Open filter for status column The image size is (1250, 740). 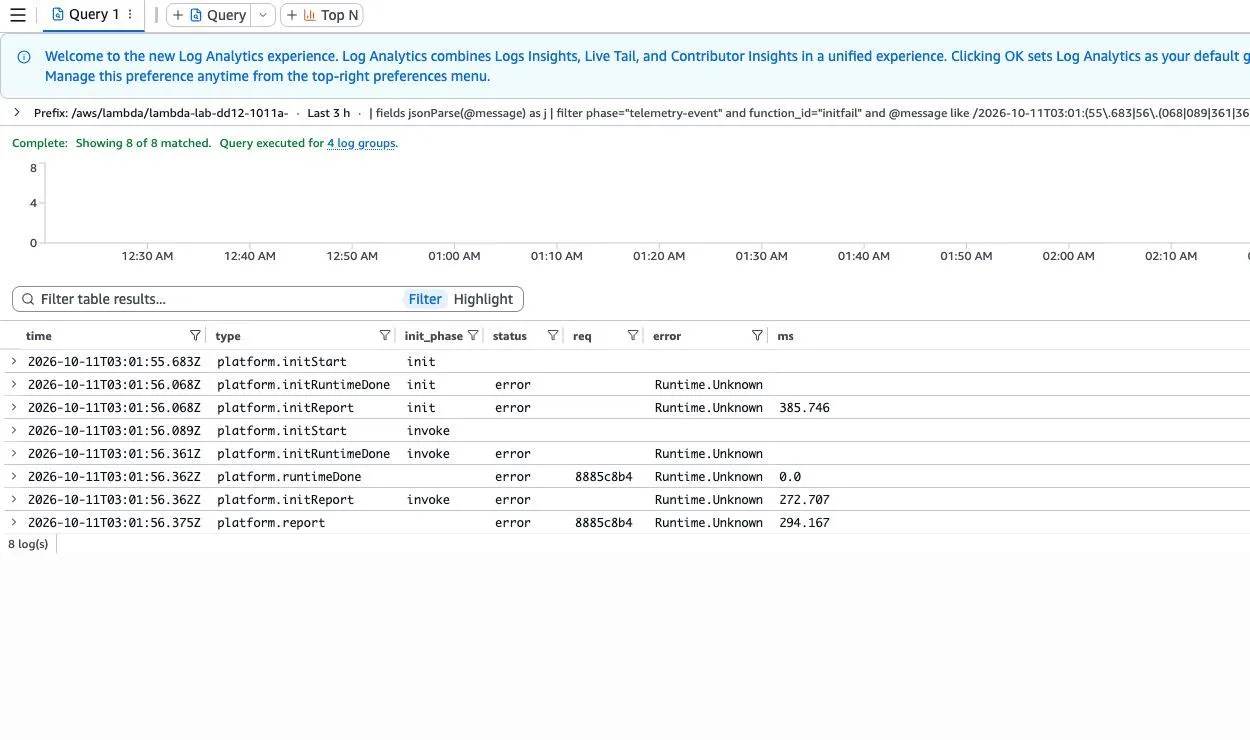[x=553, y=335]
